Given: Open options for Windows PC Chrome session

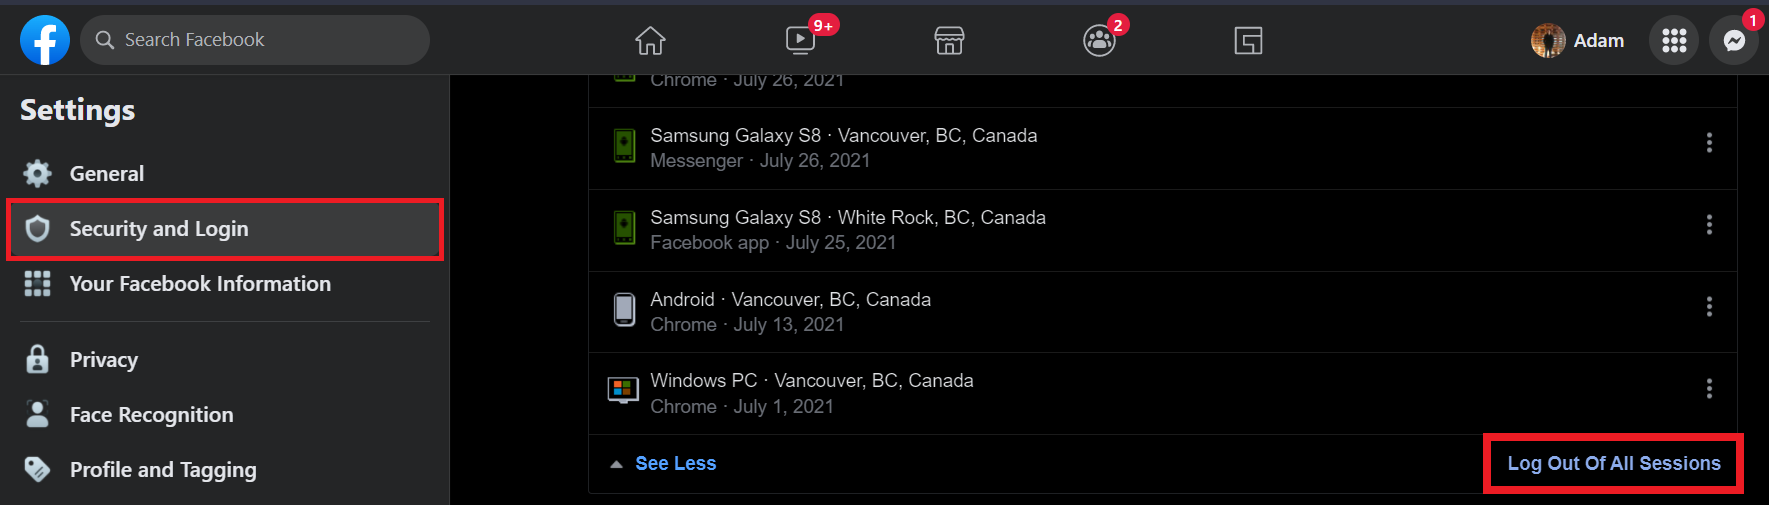Looking at the screenshot, I should 1709,388.
